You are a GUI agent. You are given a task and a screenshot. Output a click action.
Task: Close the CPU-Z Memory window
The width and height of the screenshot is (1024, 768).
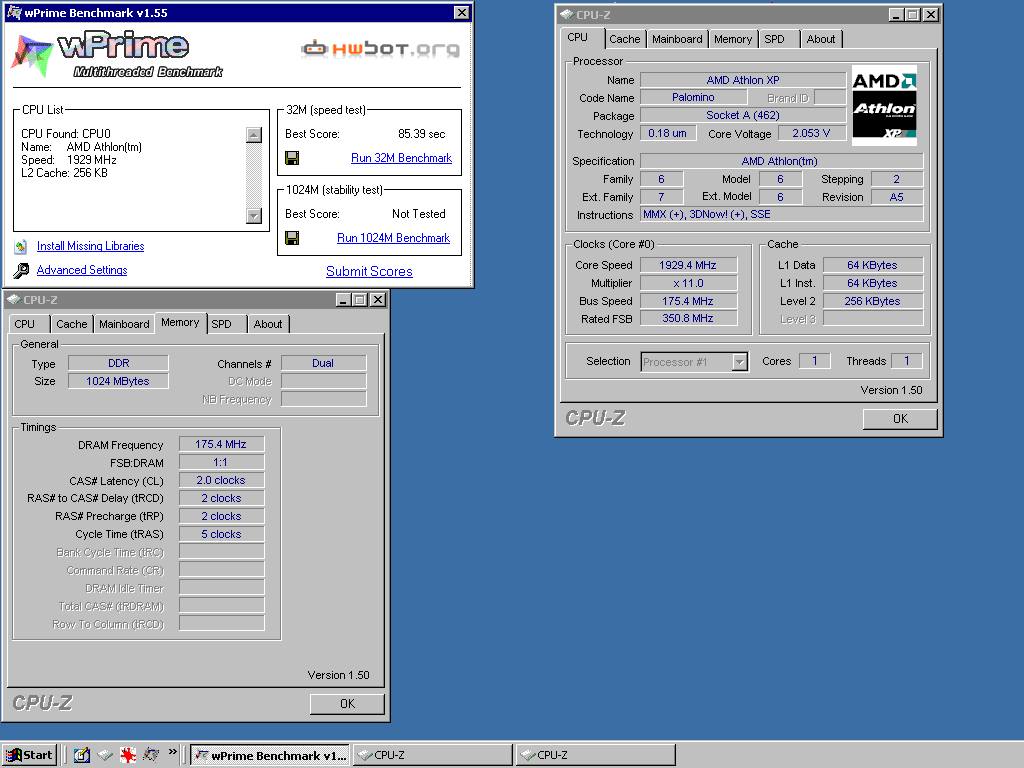coord(377,300)
